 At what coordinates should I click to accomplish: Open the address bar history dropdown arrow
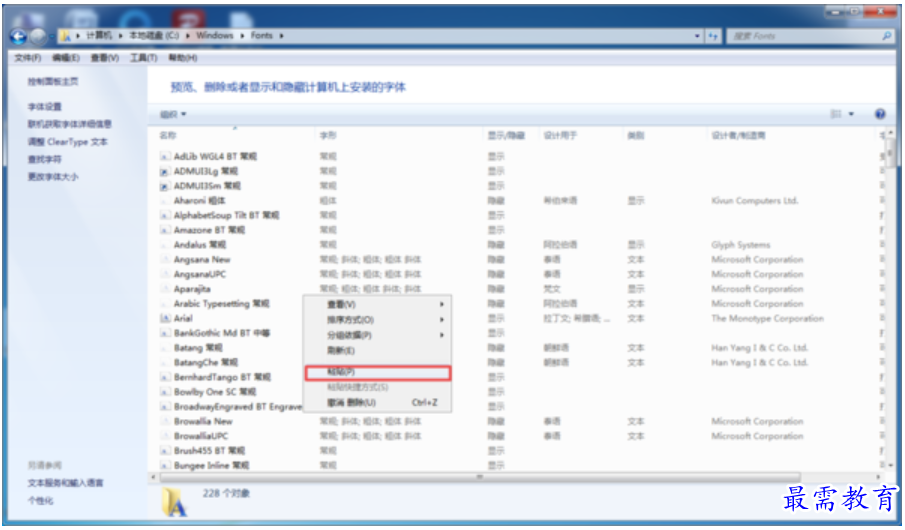click(x=697, y=36)
